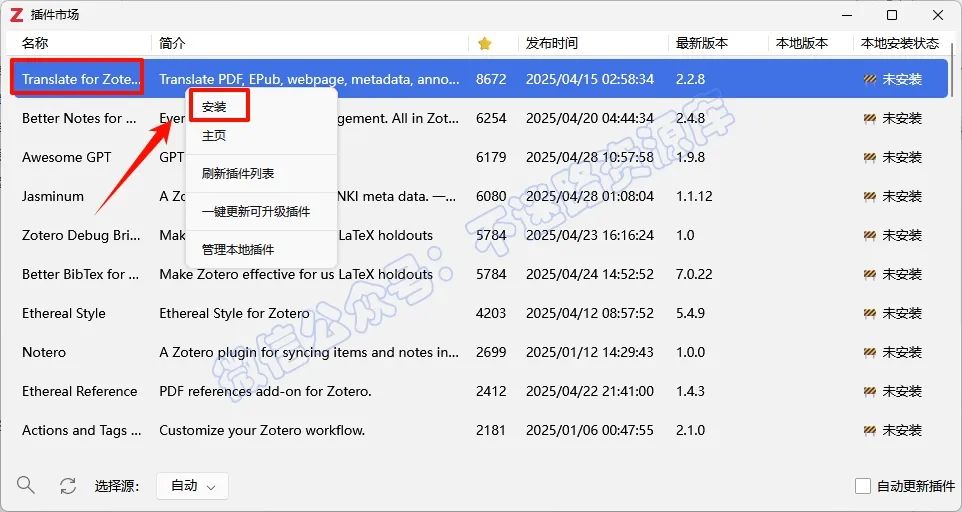Select 一键更新可升级插件 menu entry
This screenshot has width=962, height=512.
256,212
